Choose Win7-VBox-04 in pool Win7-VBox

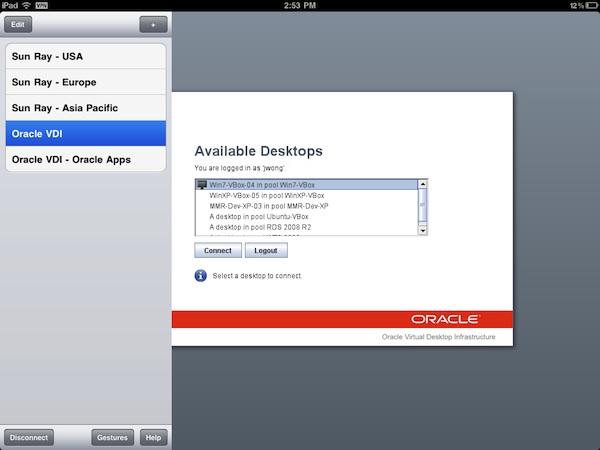[307, 185]
